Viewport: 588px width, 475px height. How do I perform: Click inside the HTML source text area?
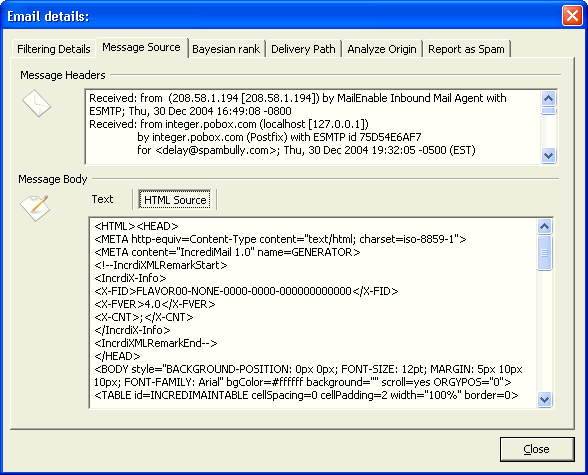(313, 313)
